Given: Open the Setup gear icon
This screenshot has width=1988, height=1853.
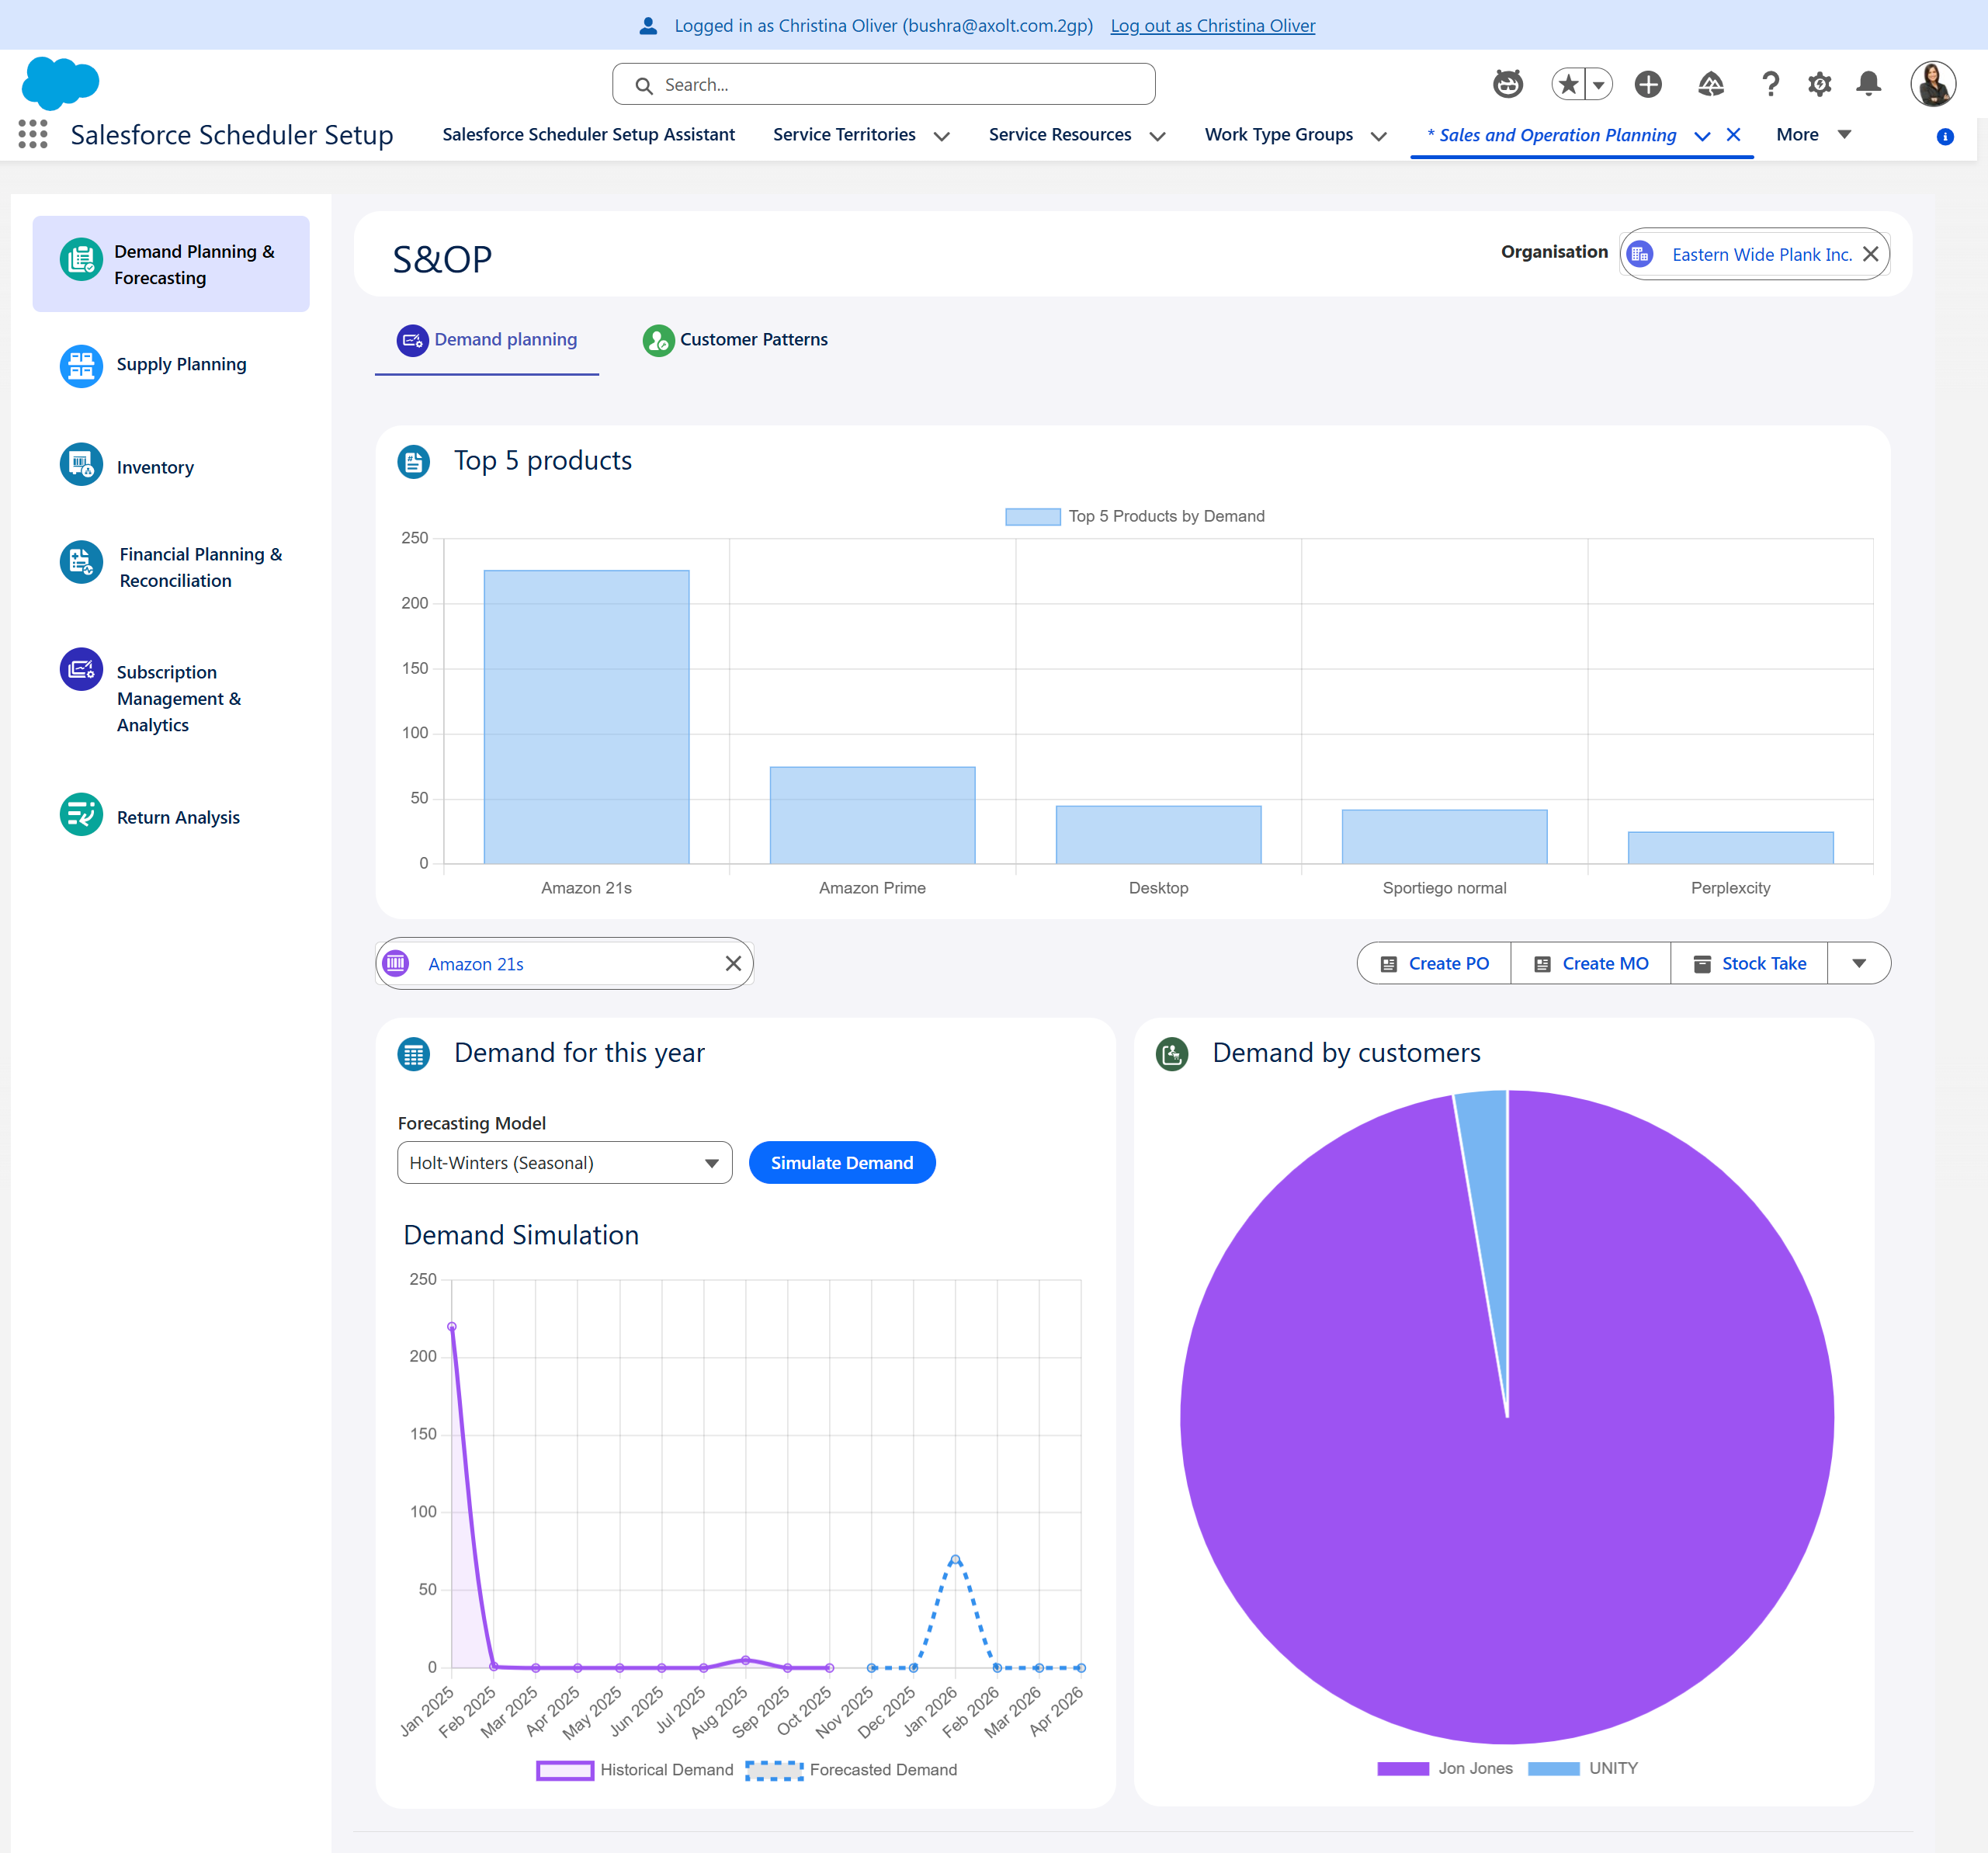Looking at the screenshot, I should (x=1819, y=84).
